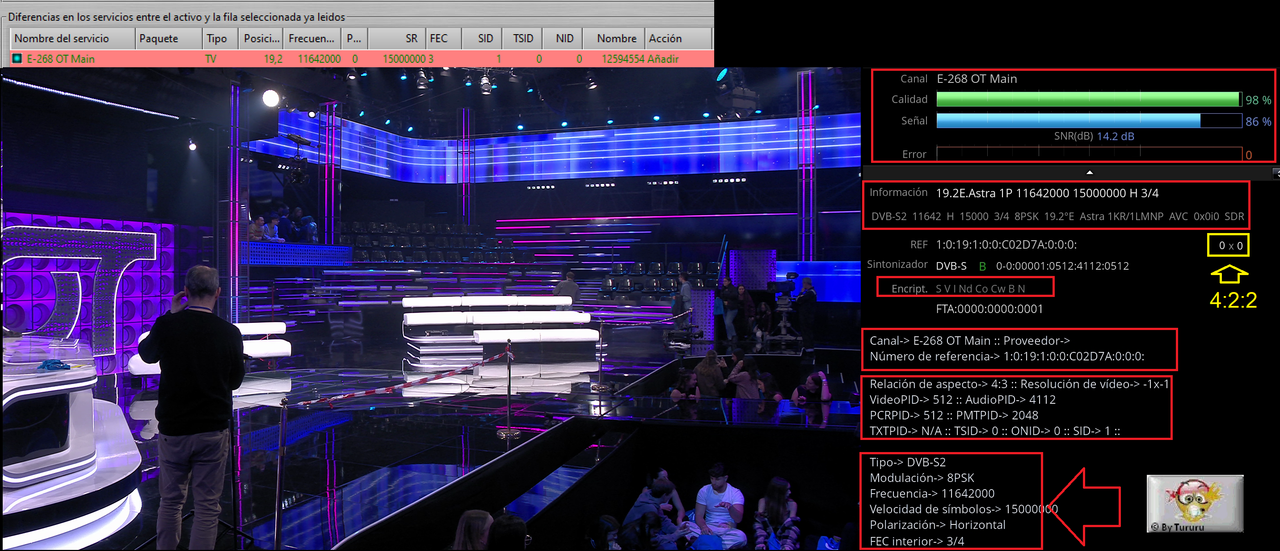Viewport: 1280px width, 551px height.
Task: Click the 98 % quality value
Action: [1258, 100]
